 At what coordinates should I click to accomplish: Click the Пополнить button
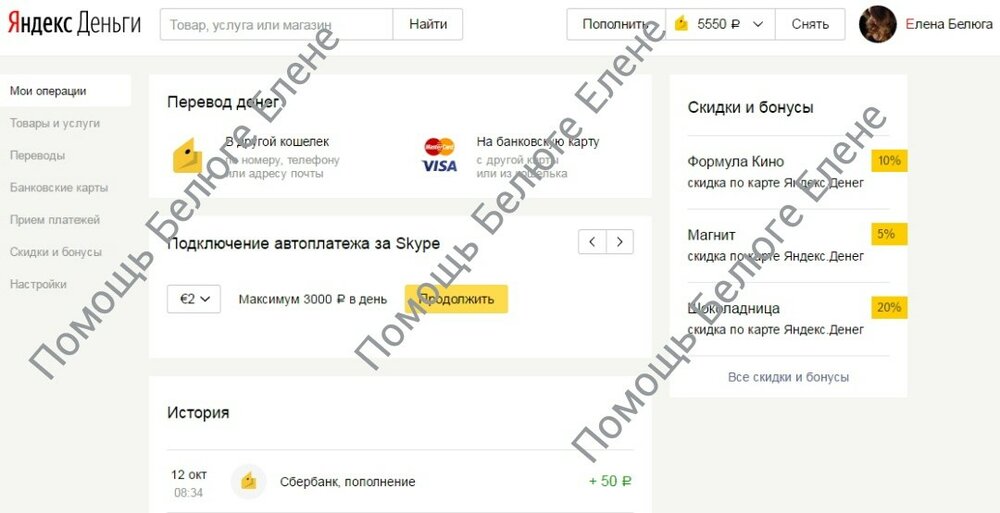click(616, 24)
